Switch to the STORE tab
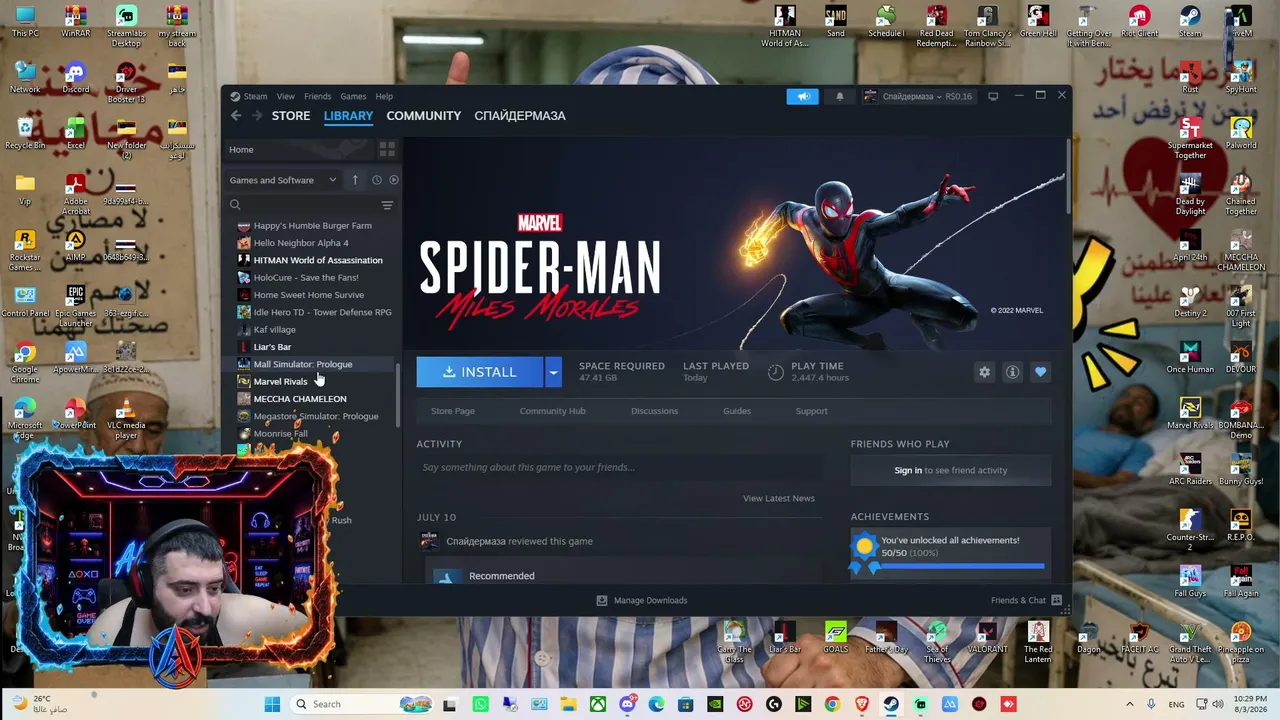Viewport: 1280px width, 720px height. [291, 116]
